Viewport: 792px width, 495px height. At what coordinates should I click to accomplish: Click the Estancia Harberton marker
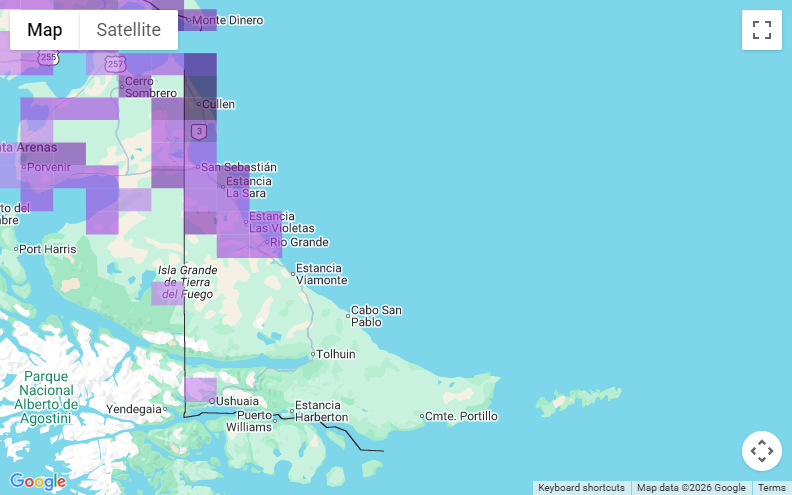(x=291, y=411)
